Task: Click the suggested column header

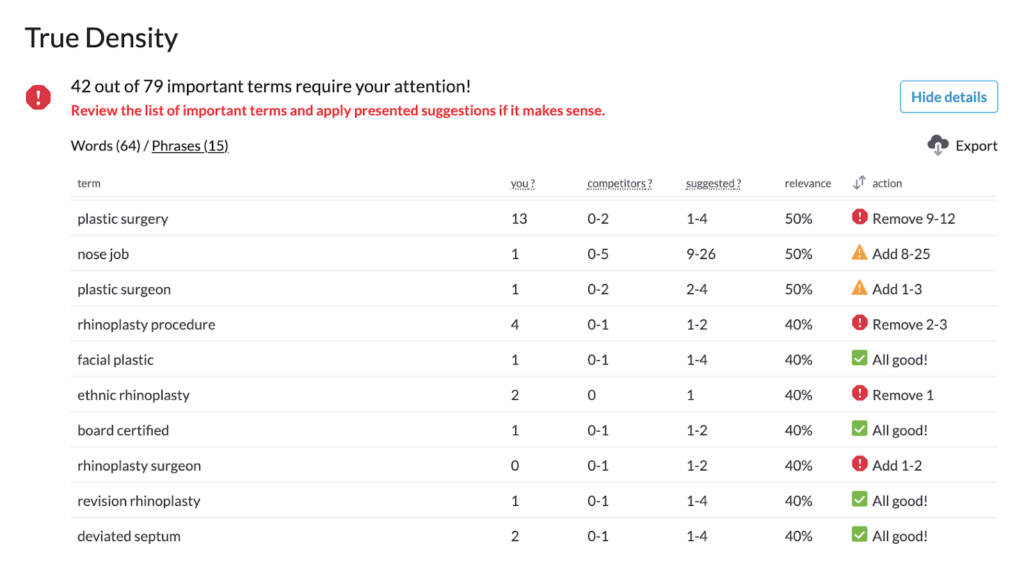Action: 713,183
